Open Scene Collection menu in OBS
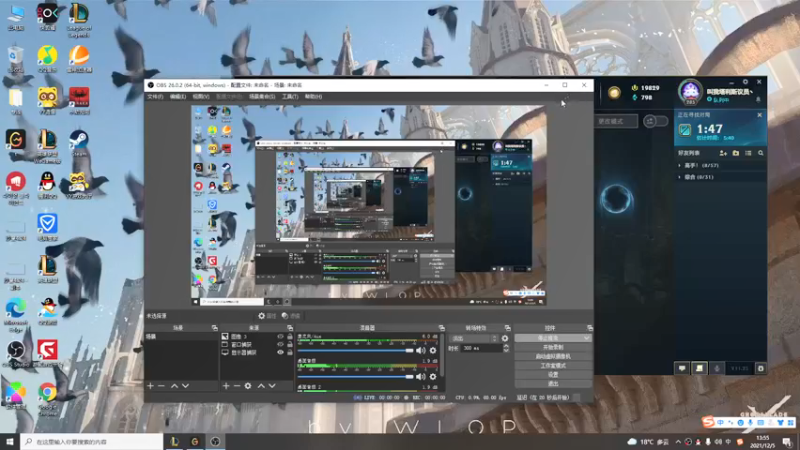Screen dimensions: 800x450 coord(262,96)
